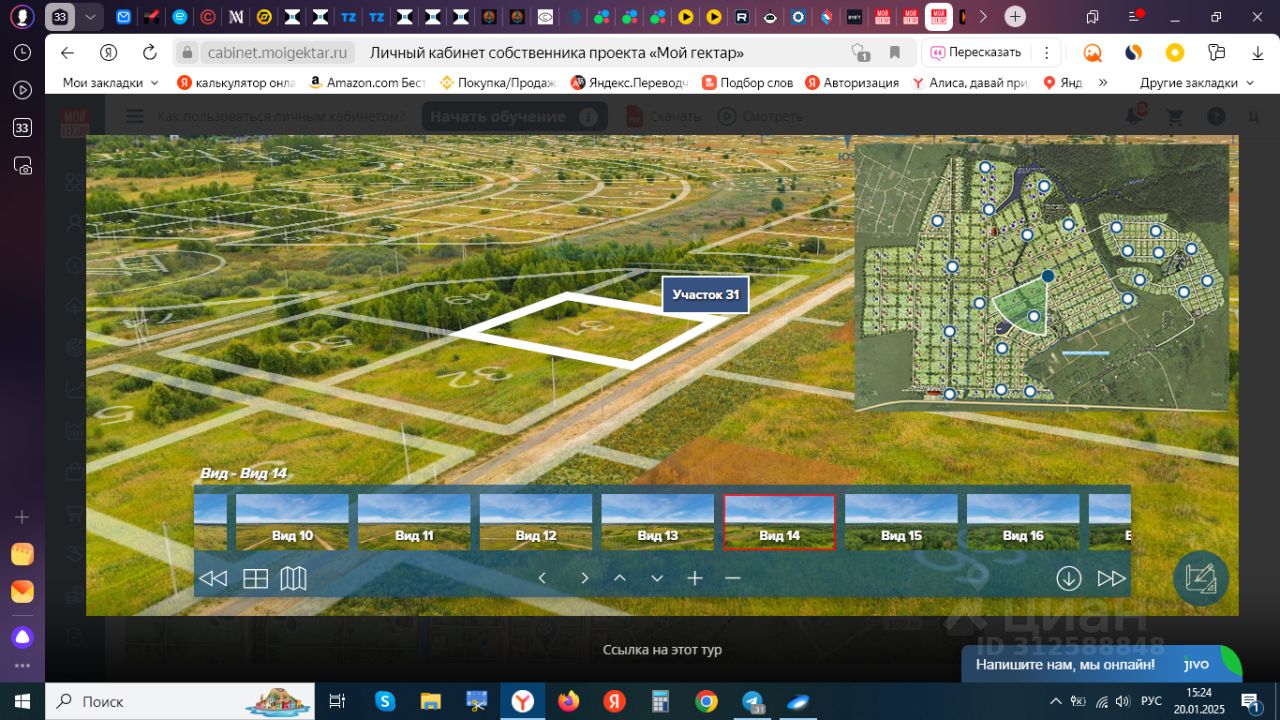The height and width of the screenshot is (720, 1280).
Task: Open the Yandex profile avatar icon
Action: tap(22, 17)
